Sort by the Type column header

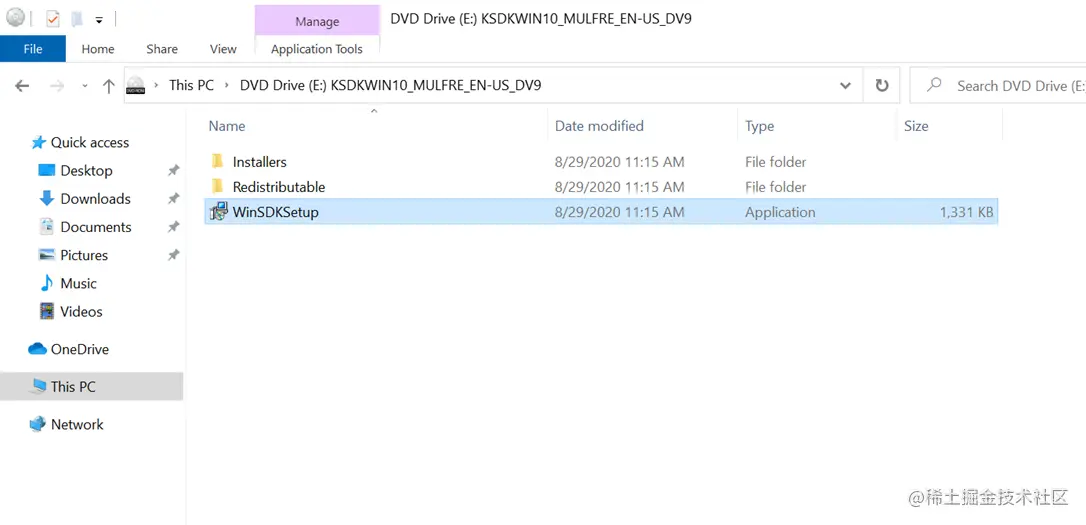click(760, 126)
